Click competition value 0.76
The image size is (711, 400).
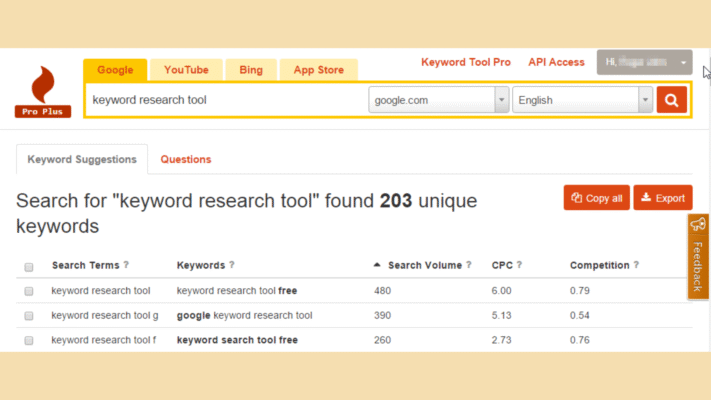[x=580, y=340]
